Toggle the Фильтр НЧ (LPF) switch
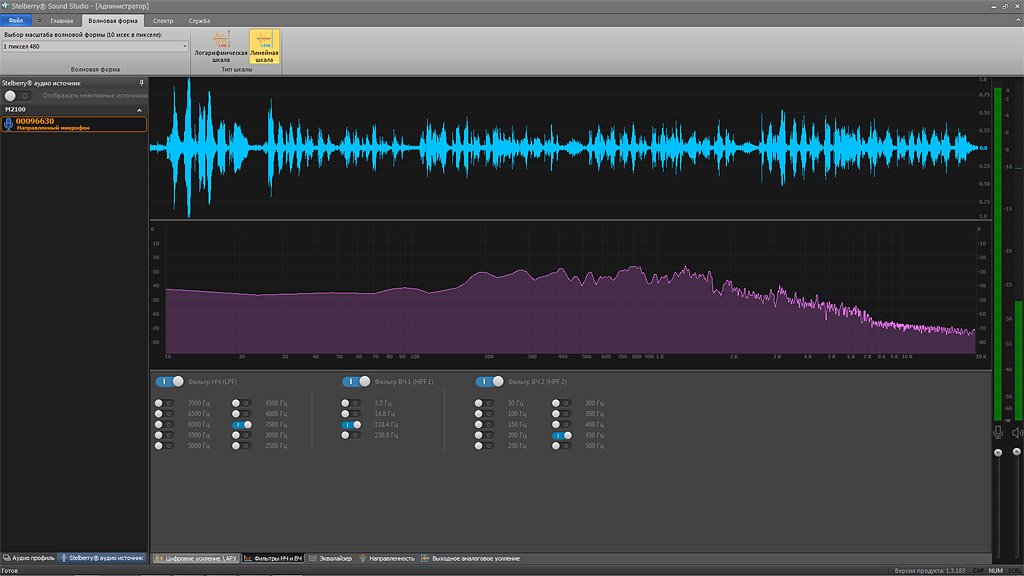Viewport: 1024px width, 576px height. coord(170,381)
